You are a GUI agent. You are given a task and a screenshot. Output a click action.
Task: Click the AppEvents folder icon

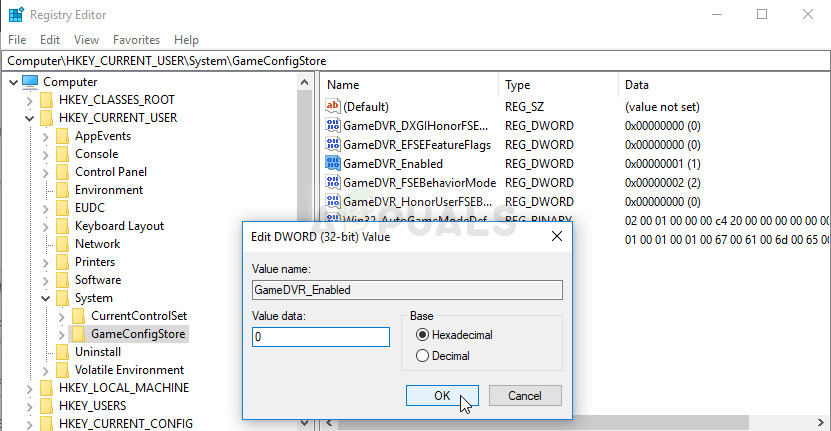(x=63, y=136)
